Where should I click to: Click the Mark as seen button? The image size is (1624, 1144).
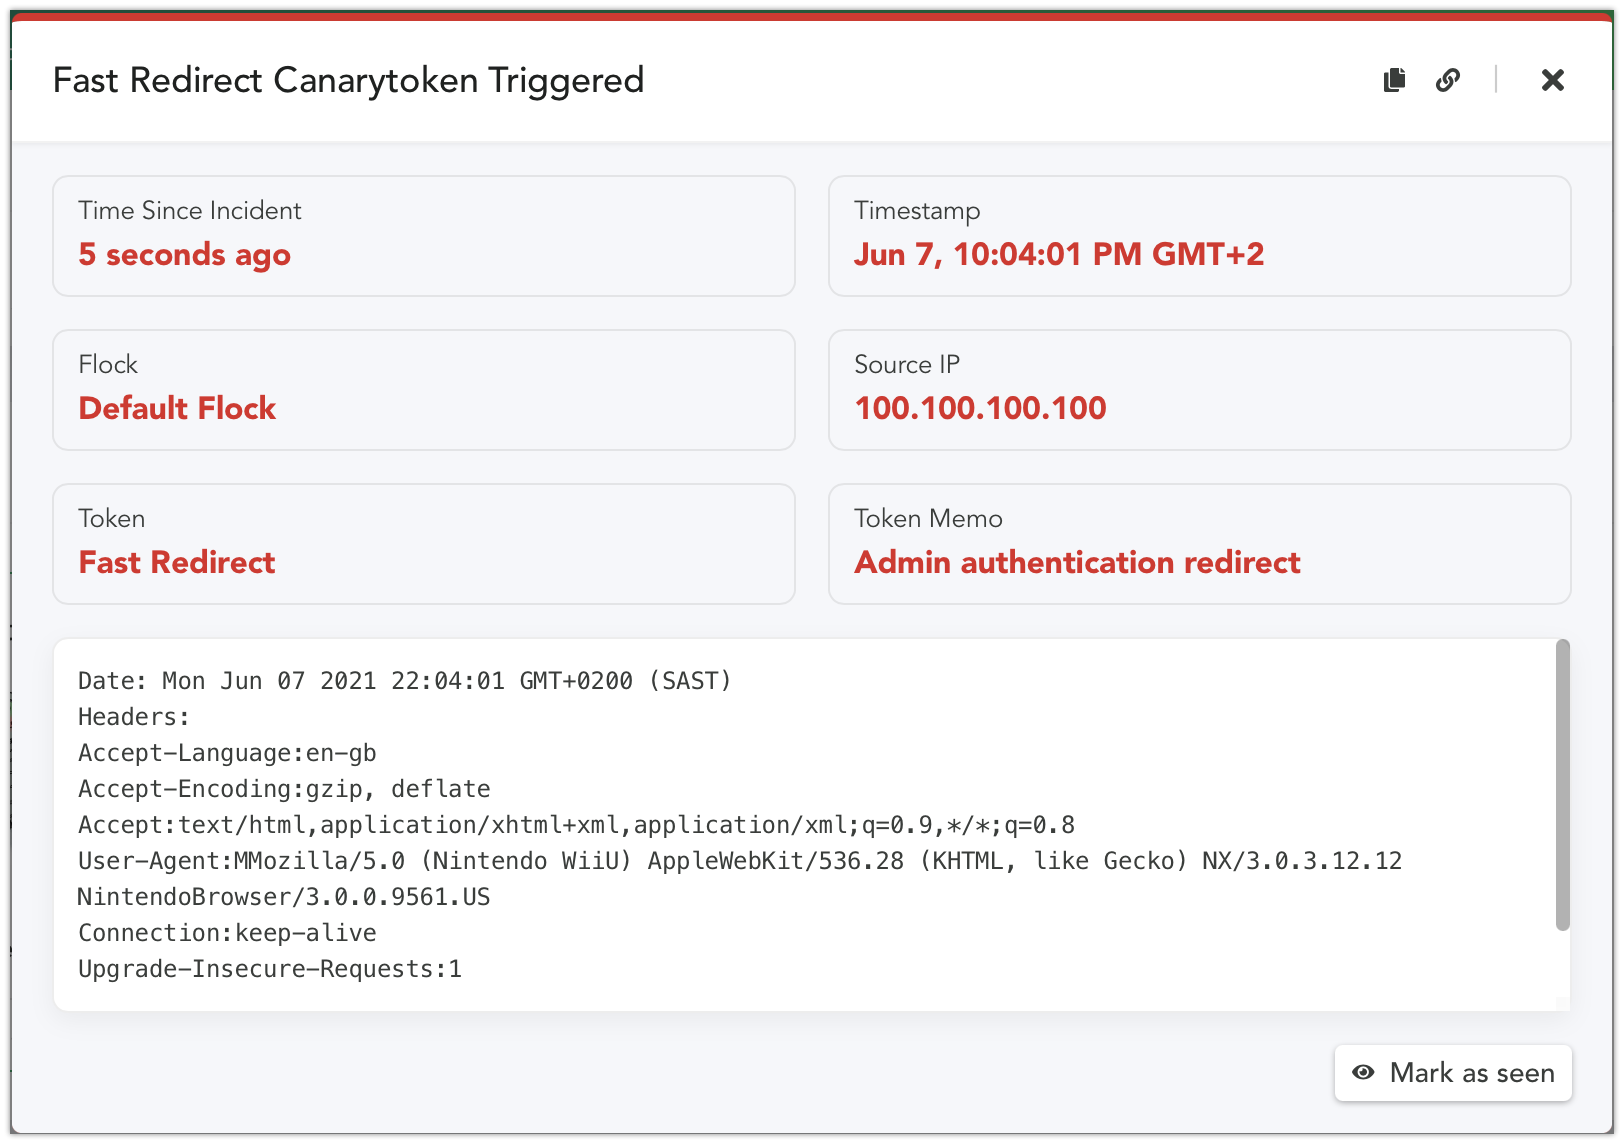coord(1453,1073)
